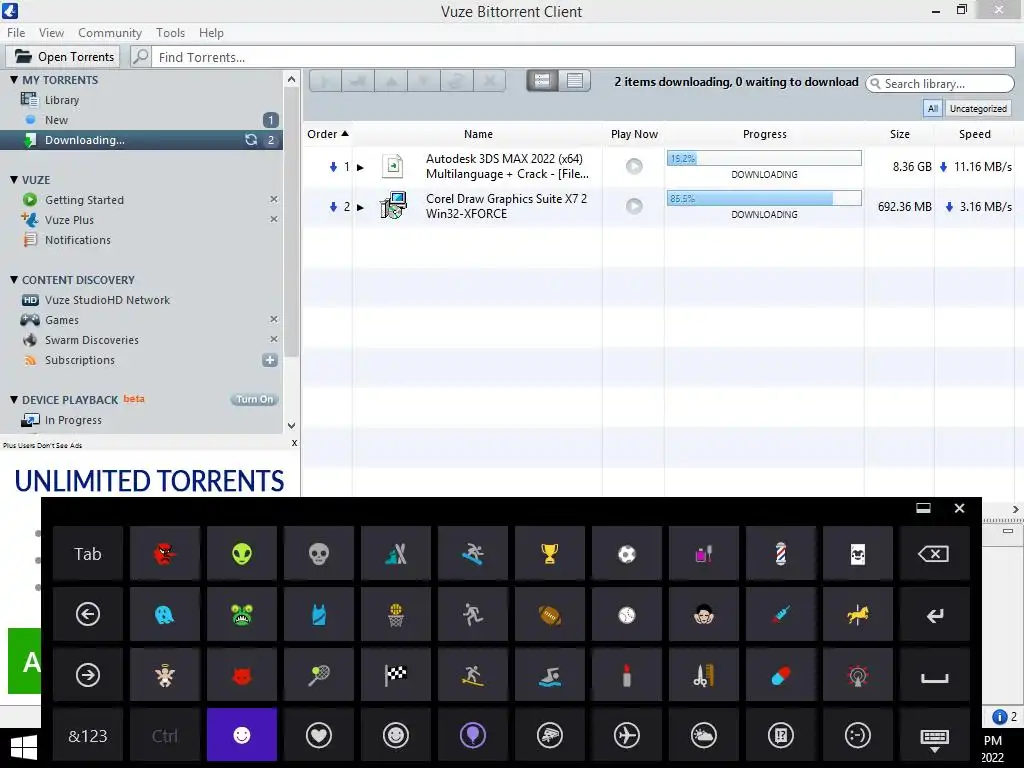Open the View menu
The width and height of the screenshot is (1024, 768).
[51, 33]
